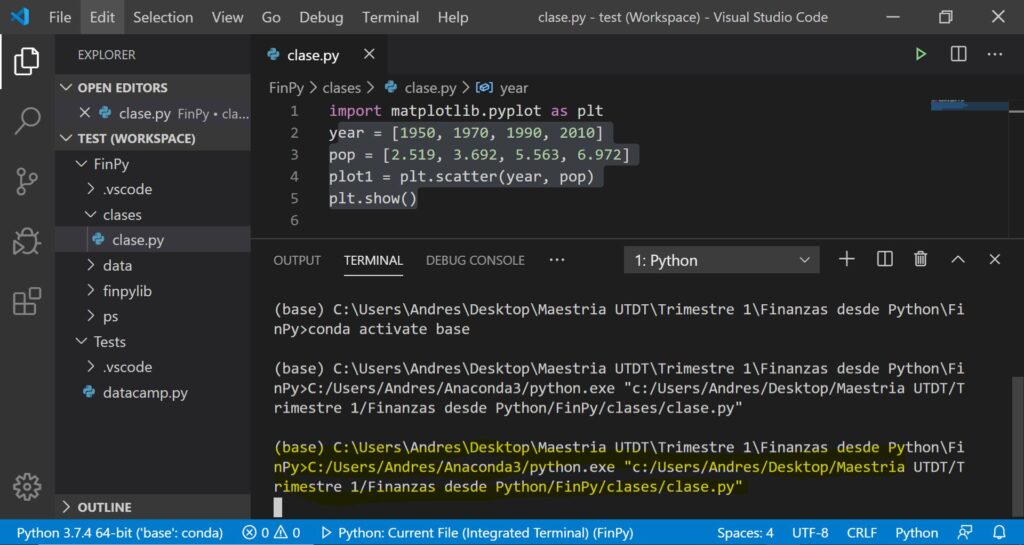
Task: Open the Explorer view in activity bar
Action: coord(27,61)
